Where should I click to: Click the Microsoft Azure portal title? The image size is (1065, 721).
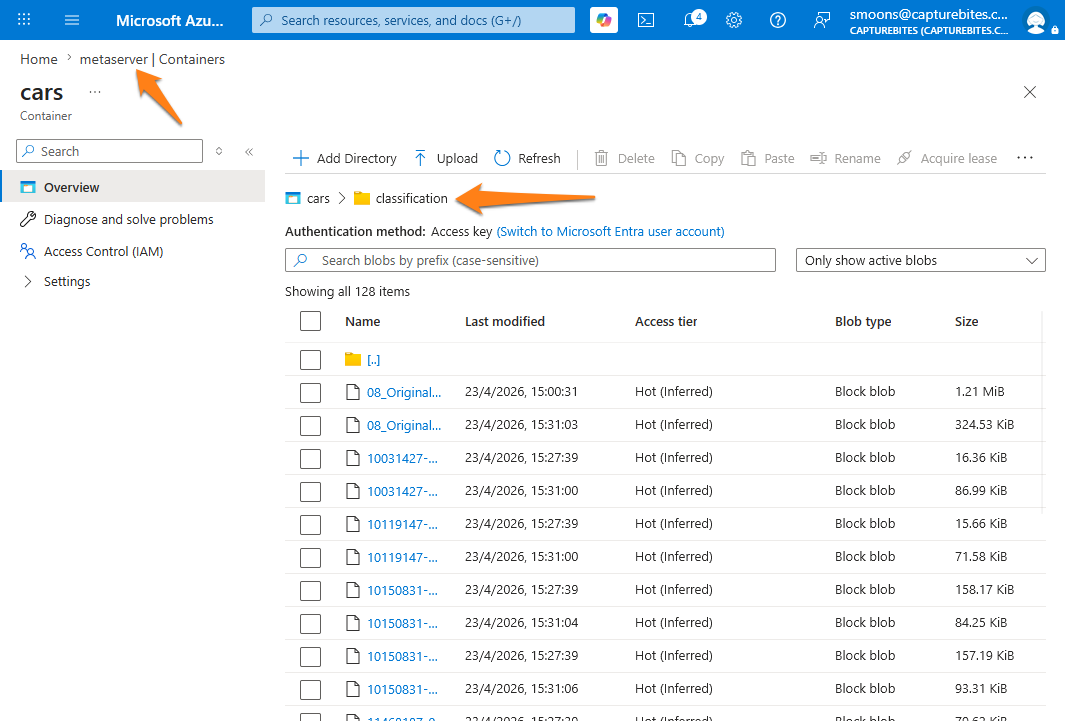(x=169, y=20)
